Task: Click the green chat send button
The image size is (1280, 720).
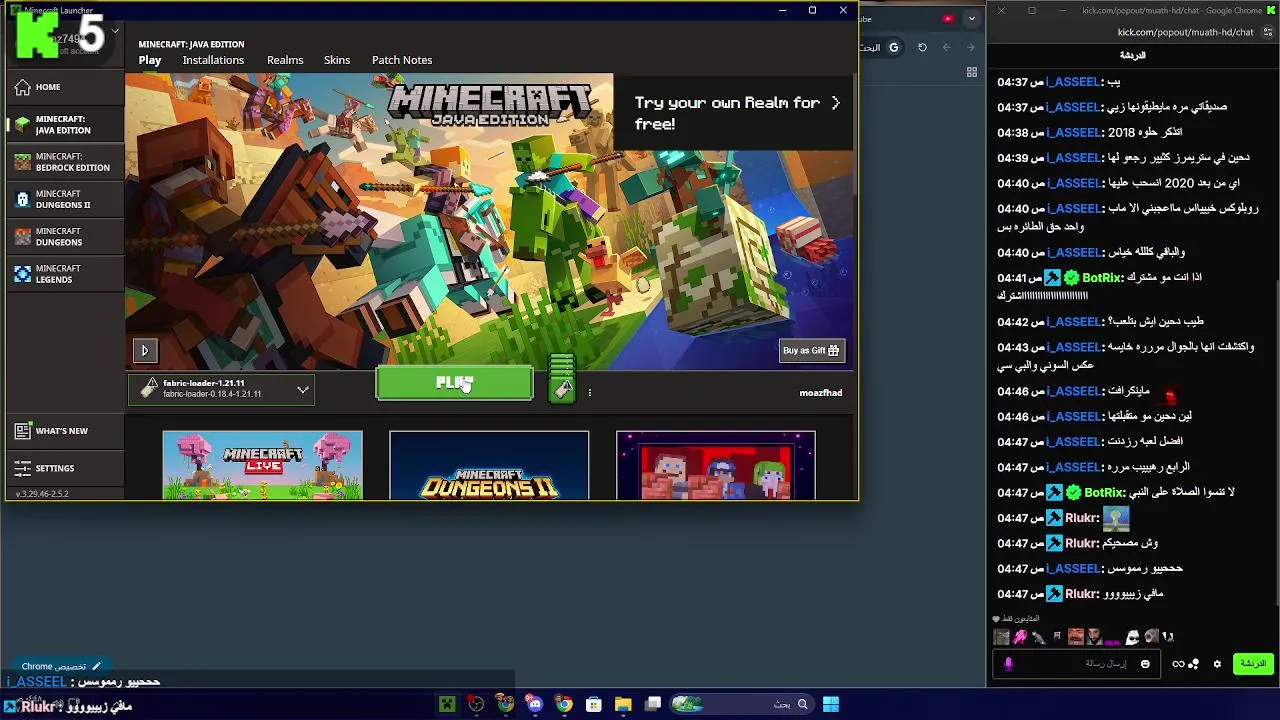Action: click(1253, 664)
